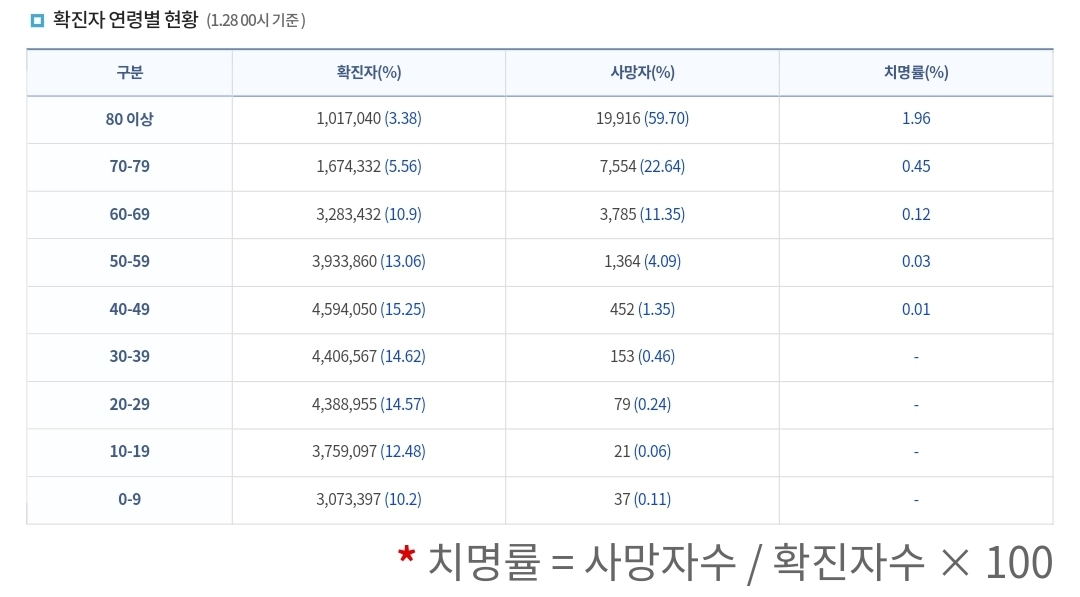Select the 80 이상 age row label
The width and height of the screenshot is (1080, 597).
coord(129,119)
